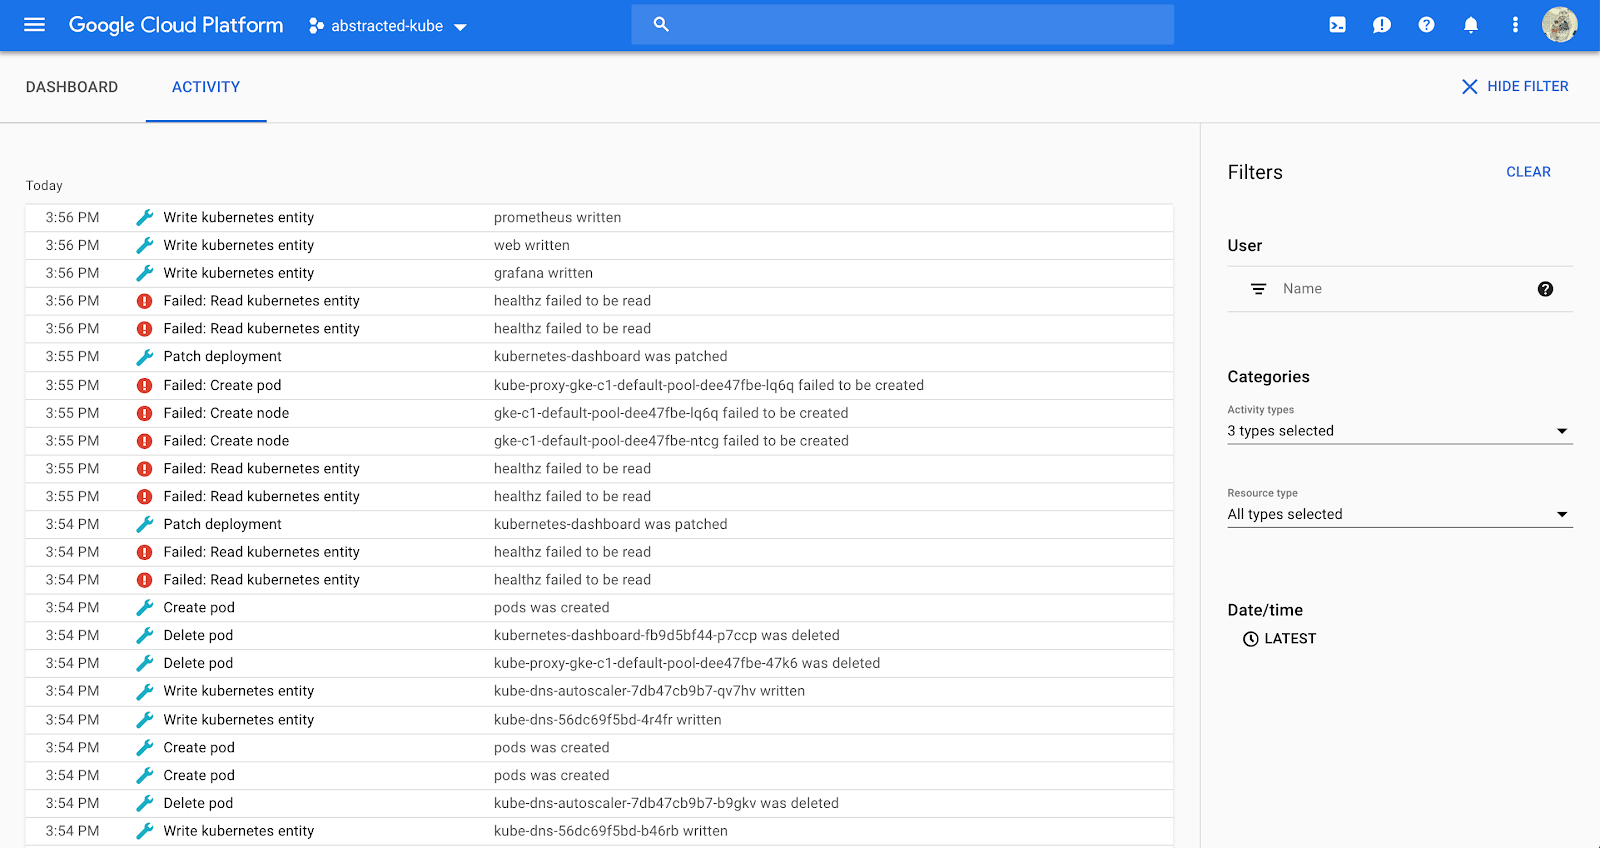Clear all filters with CLEAR
Image resolution: width=1600 pixels, height=848 pixels.
tap(1528, 172)
